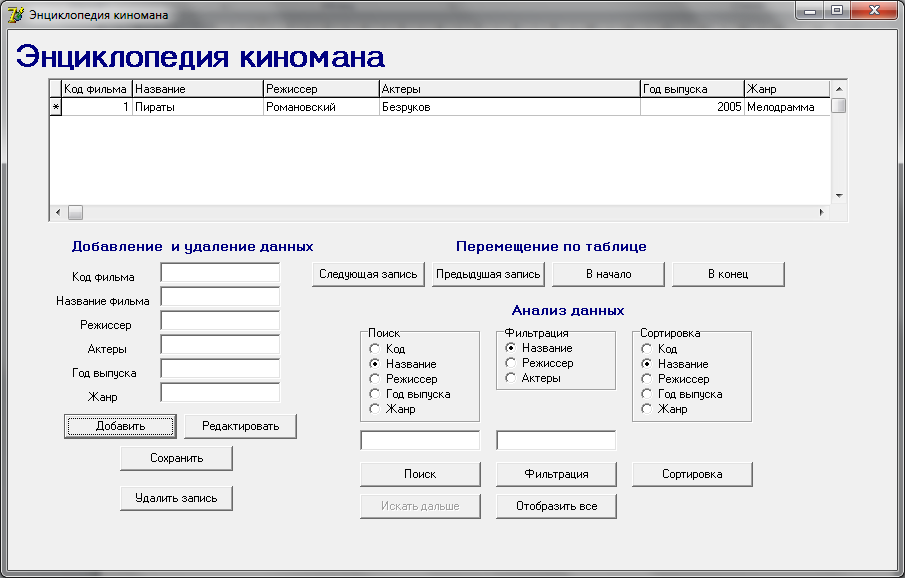This screenshot has height=578, width=905.
Task: Jump to table end with В конец
Action: pos(728,274)
